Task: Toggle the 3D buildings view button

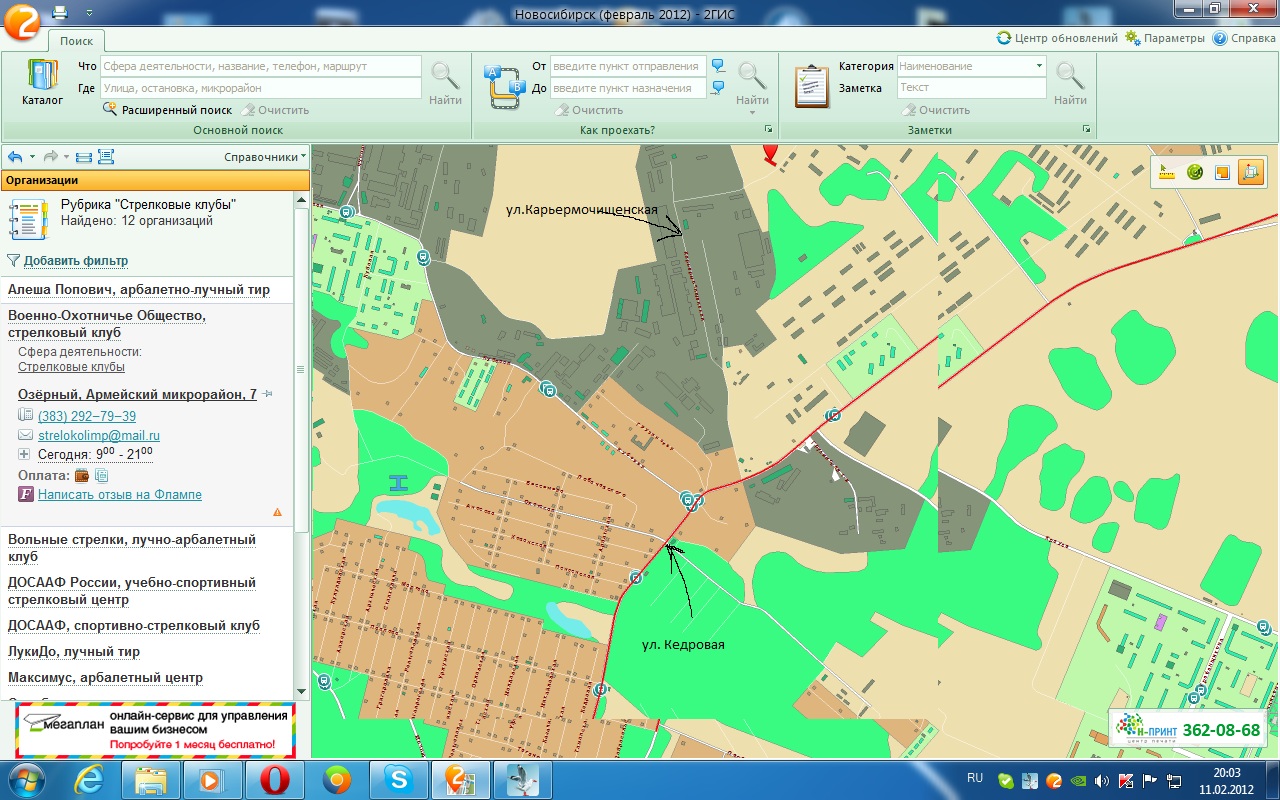Action: (x=1250, y=172)
